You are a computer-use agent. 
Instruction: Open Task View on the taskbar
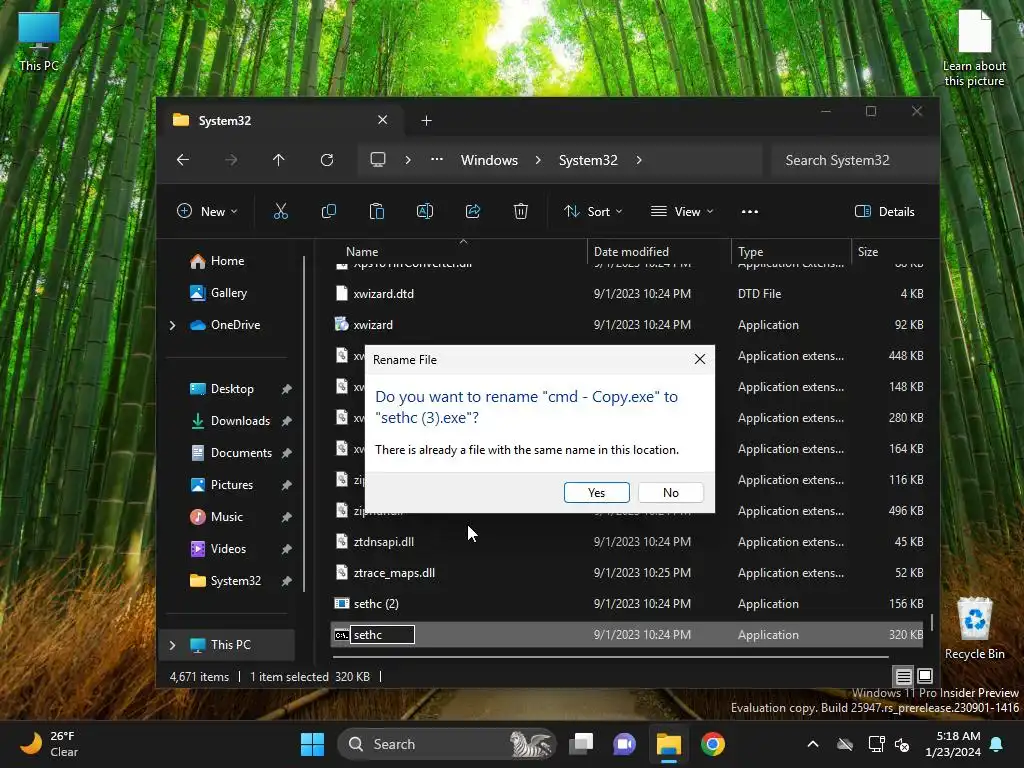pyautogui.click(x=581, y=744)
